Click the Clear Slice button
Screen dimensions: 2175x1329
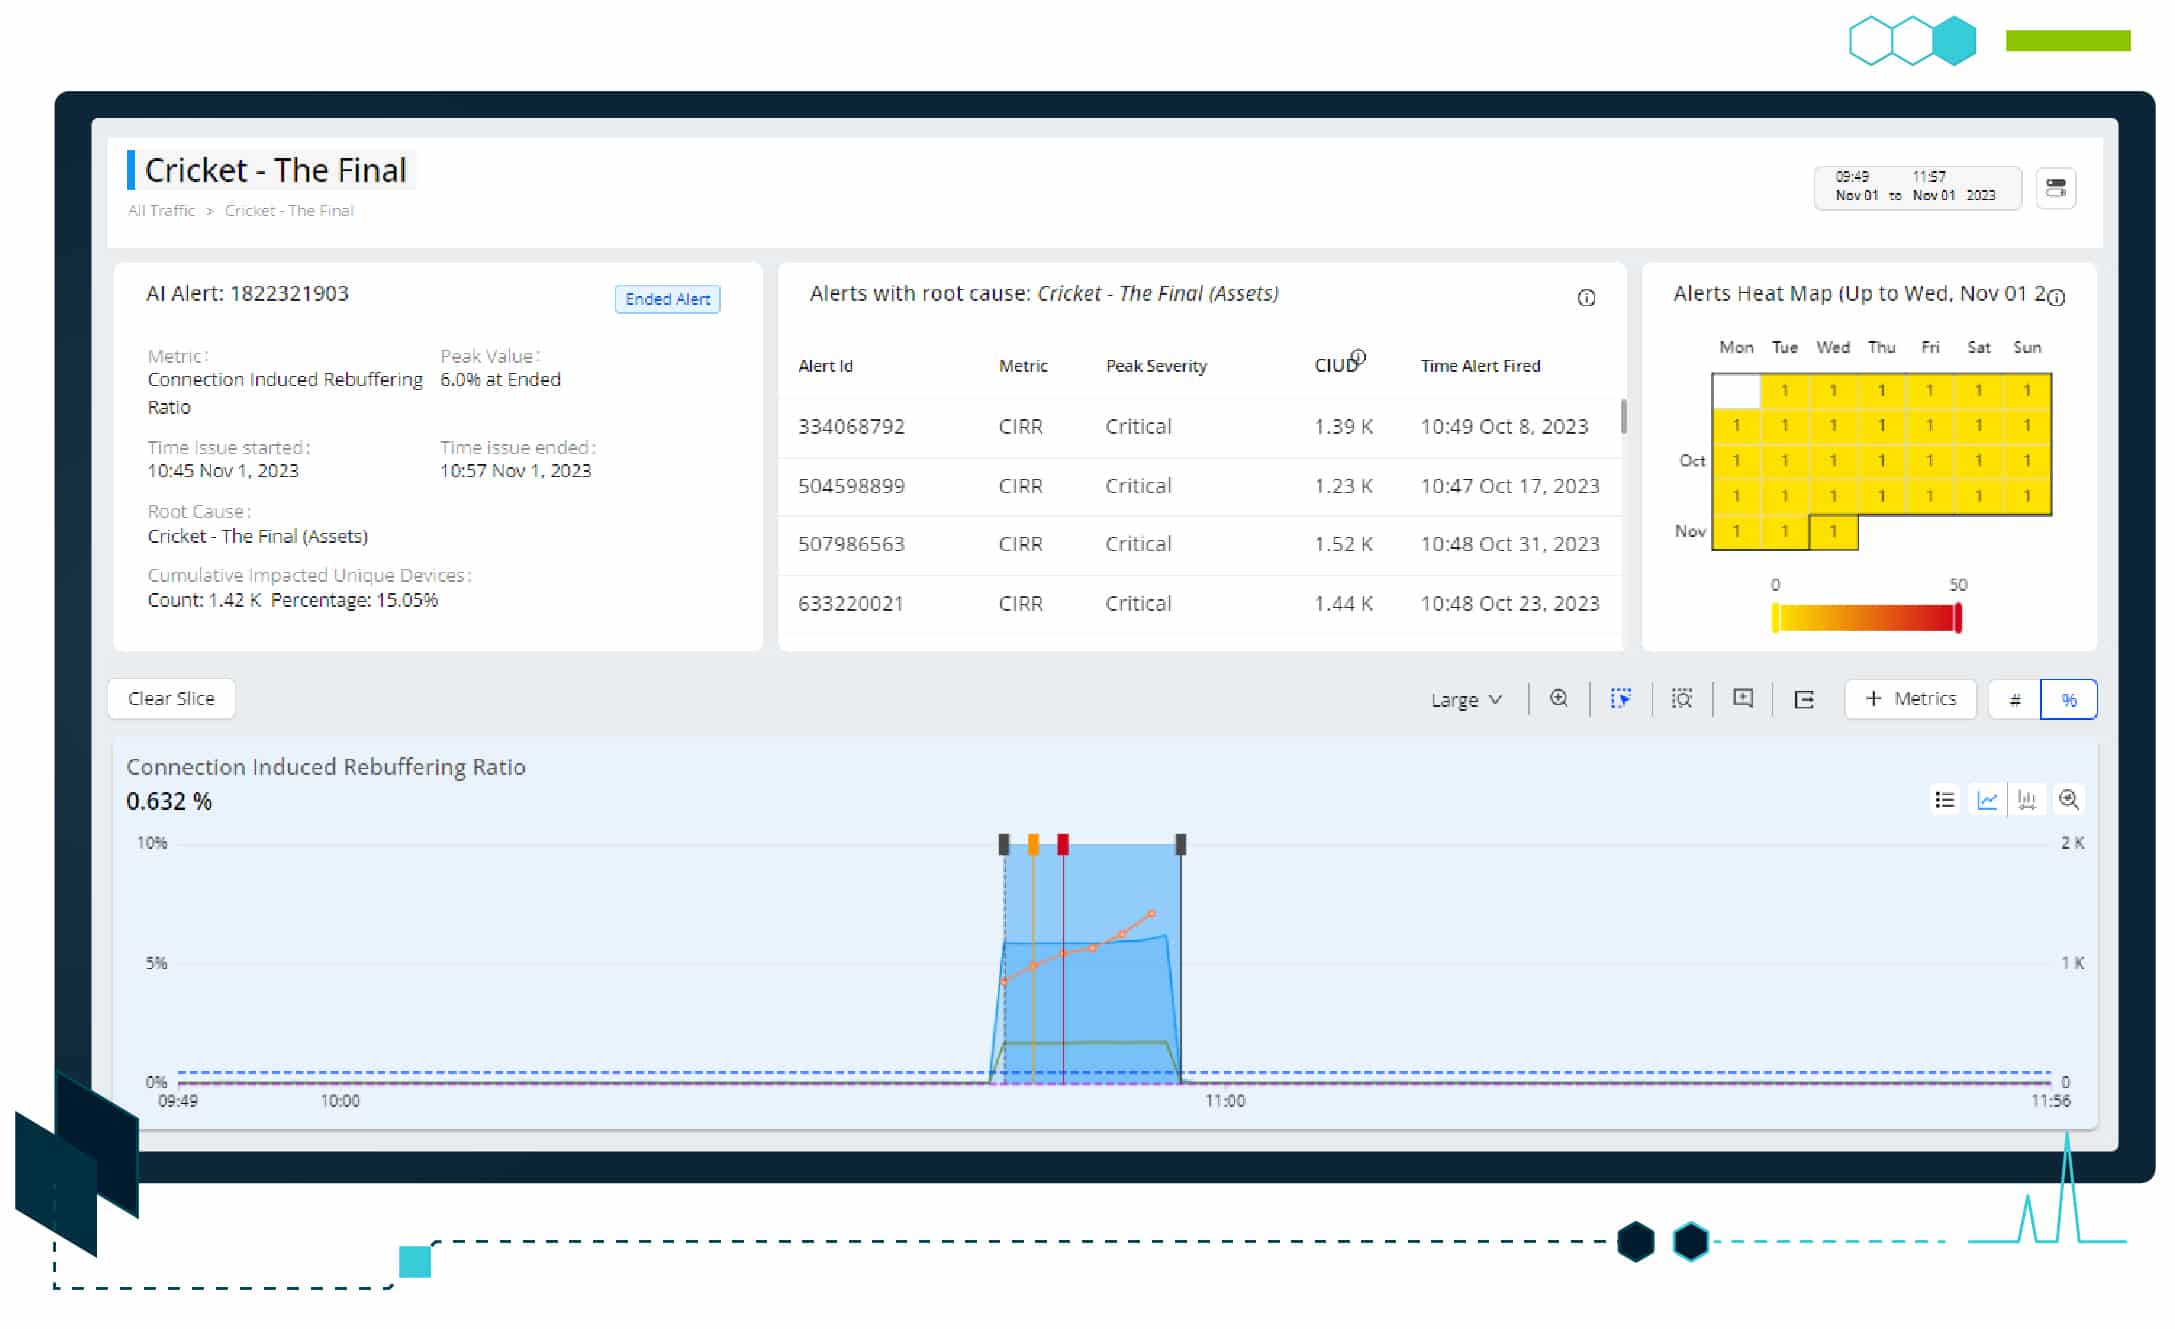click(x=171, y=699)
